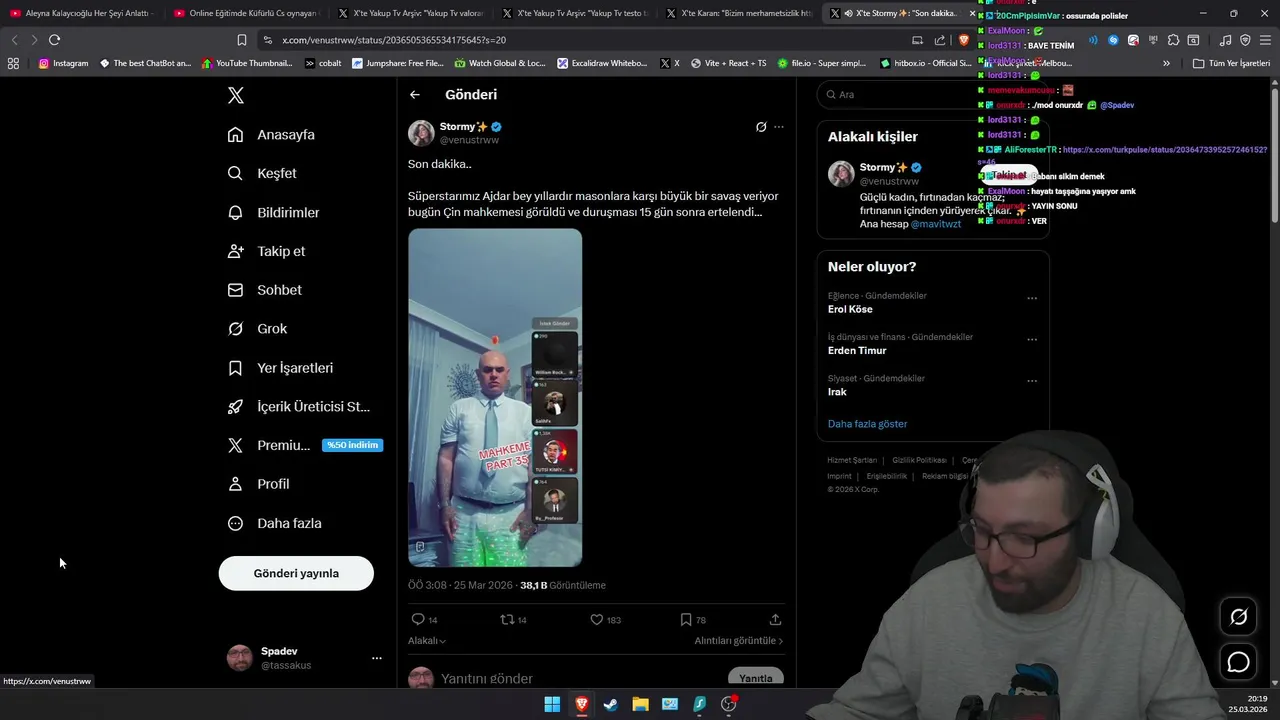Switch to Yakup Tv testo X tab

click(x=574, y=13)
